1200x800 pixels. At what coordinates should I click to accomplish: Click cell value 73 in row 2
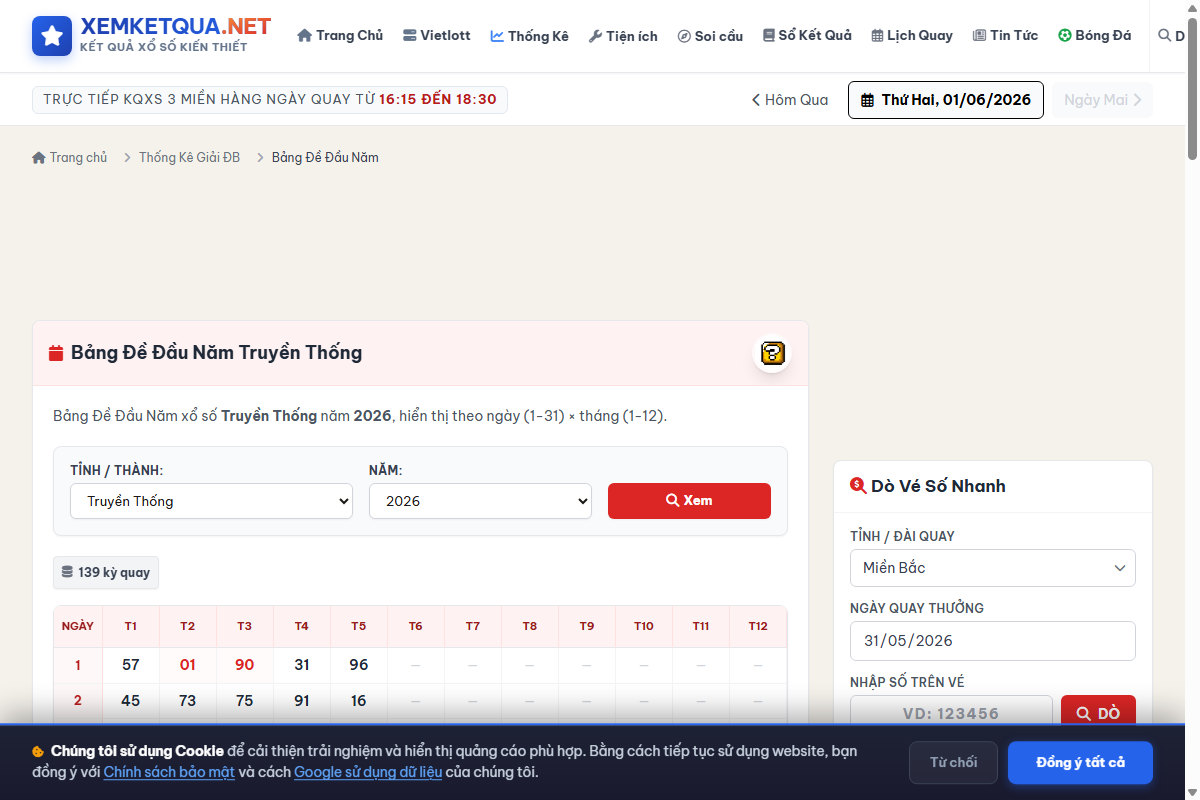tap(188, 701)
